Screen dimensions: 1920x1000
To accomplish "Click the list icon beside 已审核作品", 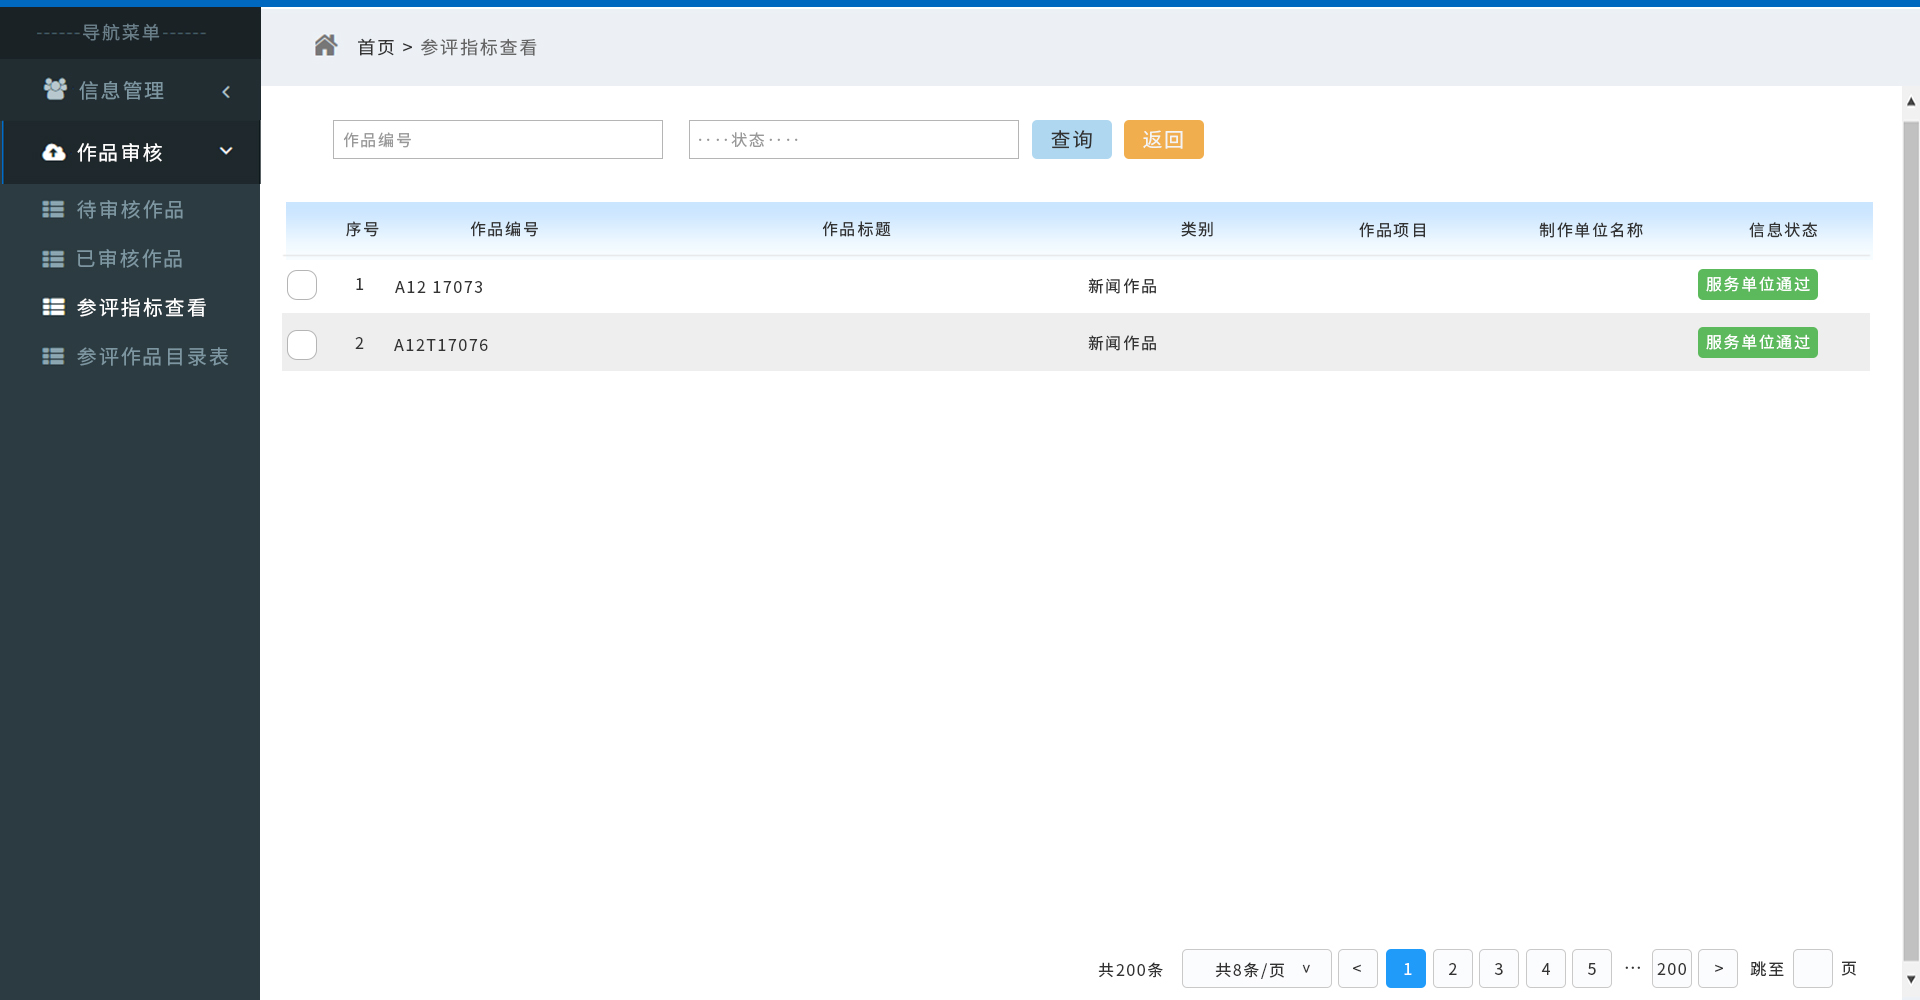I will tap(53, 259).
